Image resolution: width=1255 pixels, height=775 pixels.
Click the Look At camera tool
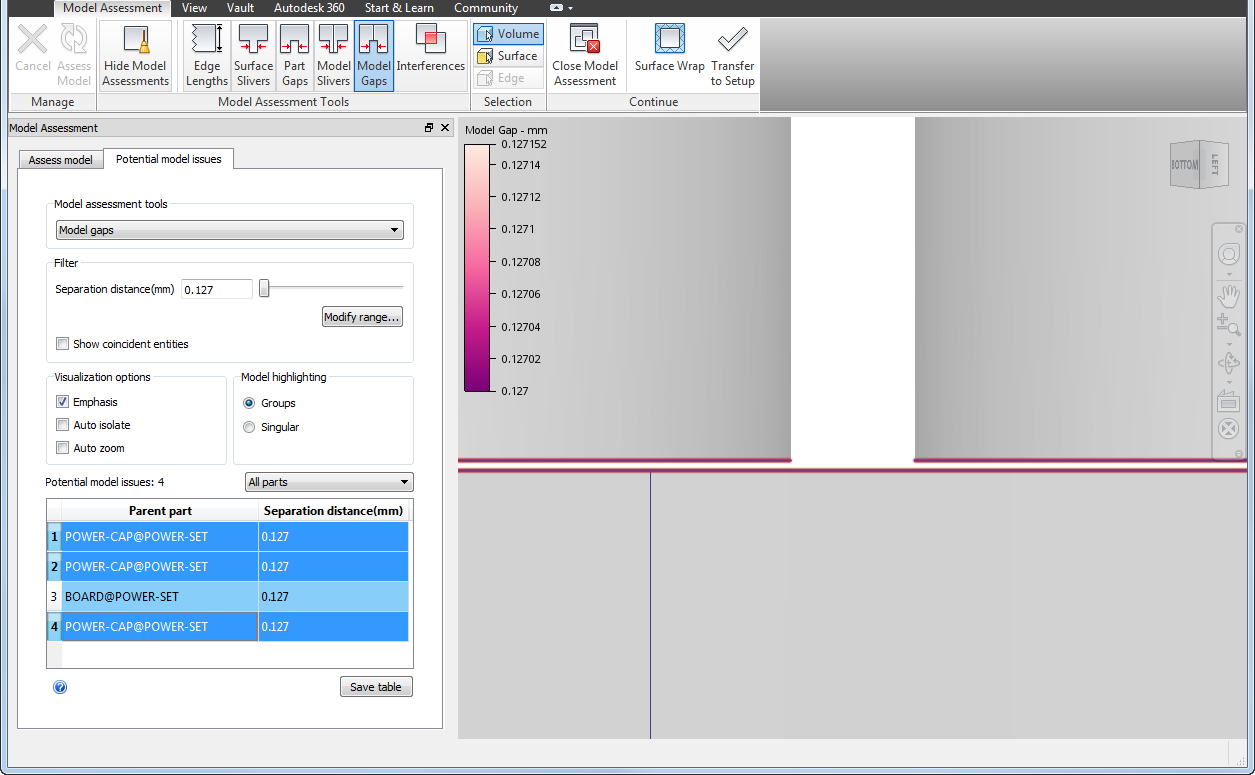point(1228,401)
